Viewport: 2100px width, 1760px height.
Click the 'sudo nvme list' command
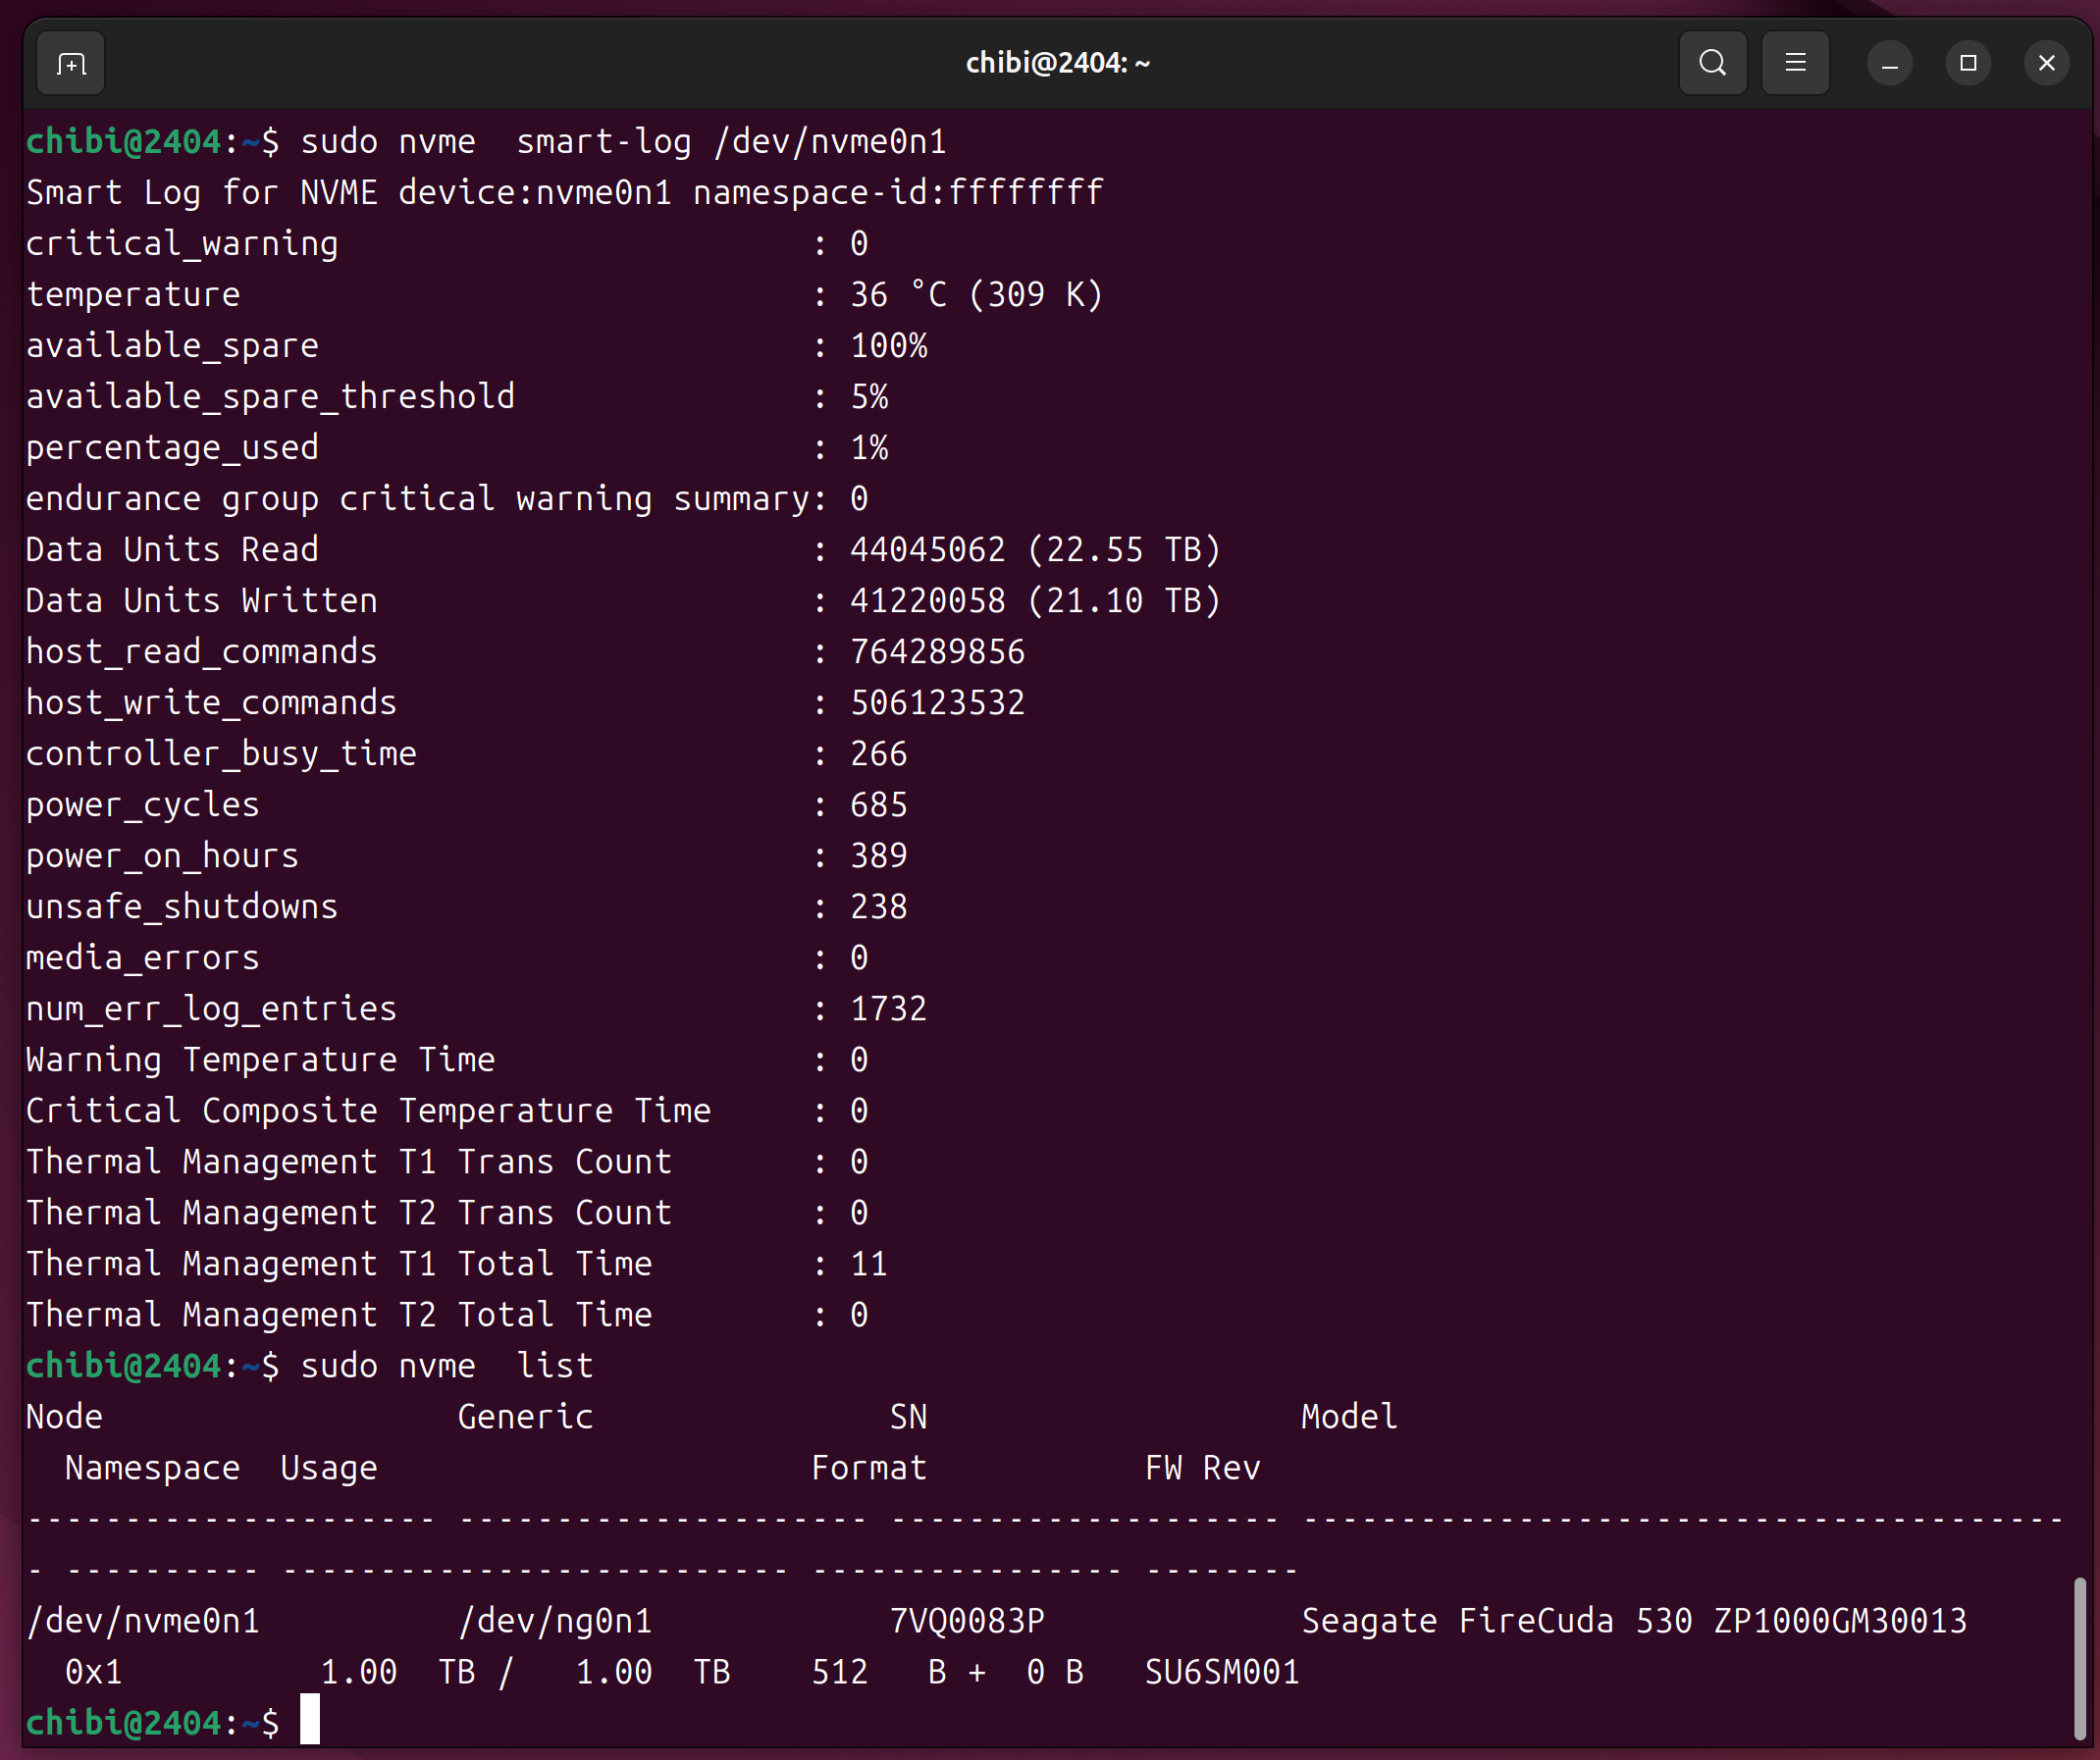point(446,1366)
